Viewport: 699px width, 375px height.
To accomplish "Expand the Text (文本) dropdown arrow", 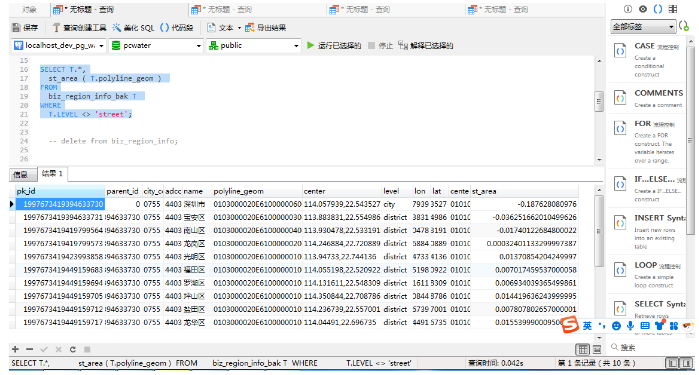I will (x=239, y=28).
